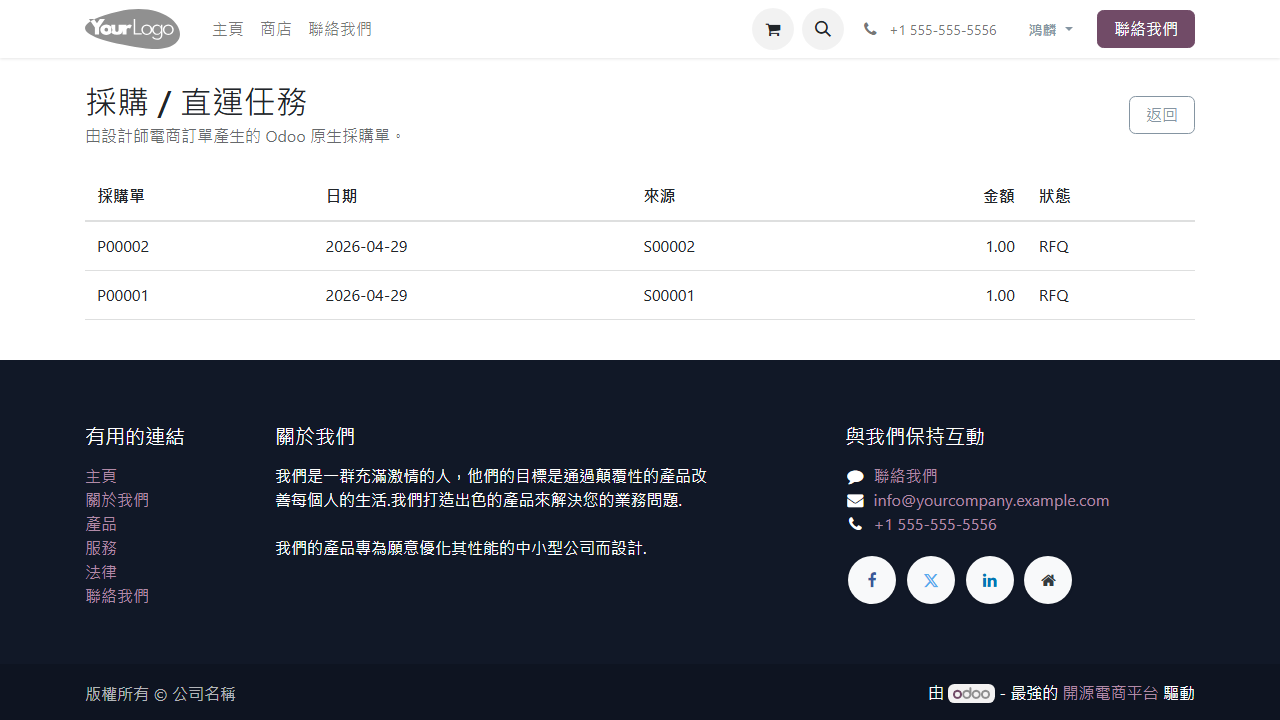Open footer link 服務
This screenshot has height=720, width=1280.
(x=101, y=548)
